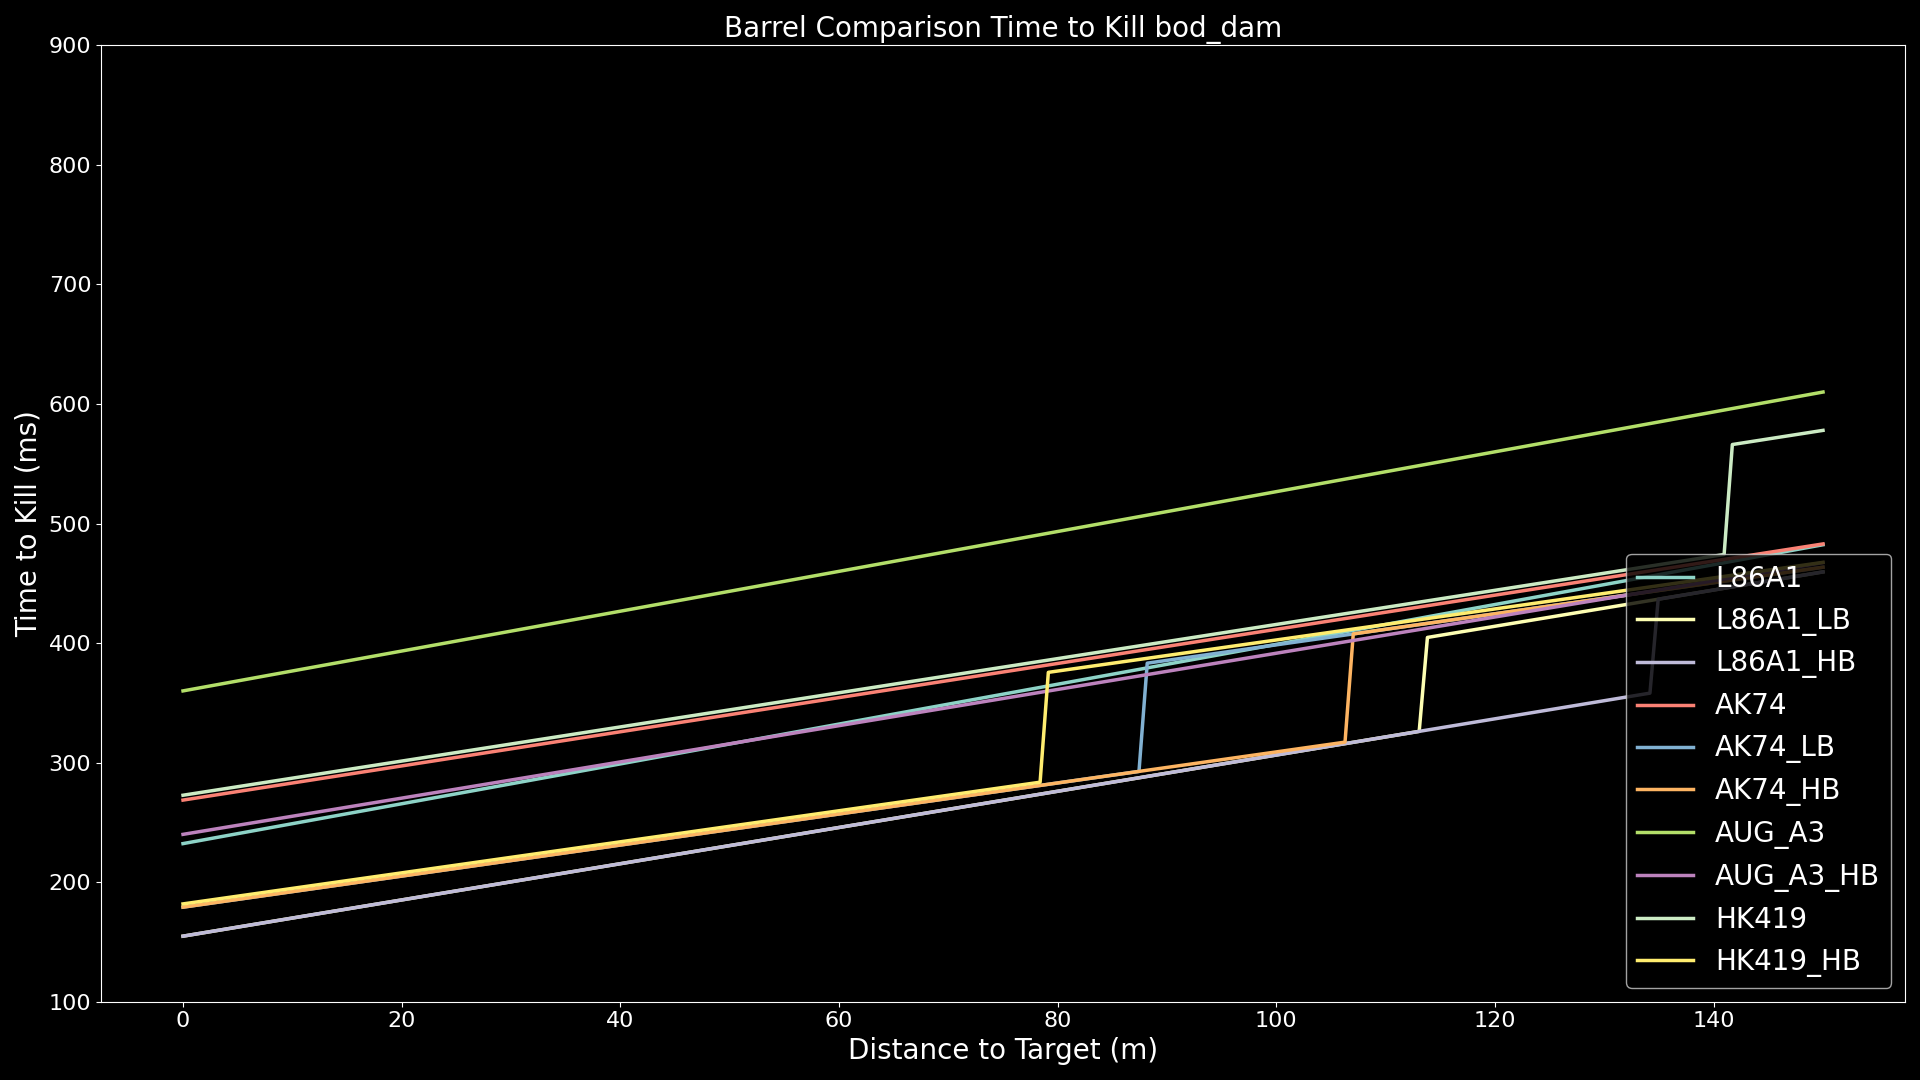The width and height of the screenshot is (1920, 1080).
Task: Click the L86A1 legend color line
Action: (1665, 578)
